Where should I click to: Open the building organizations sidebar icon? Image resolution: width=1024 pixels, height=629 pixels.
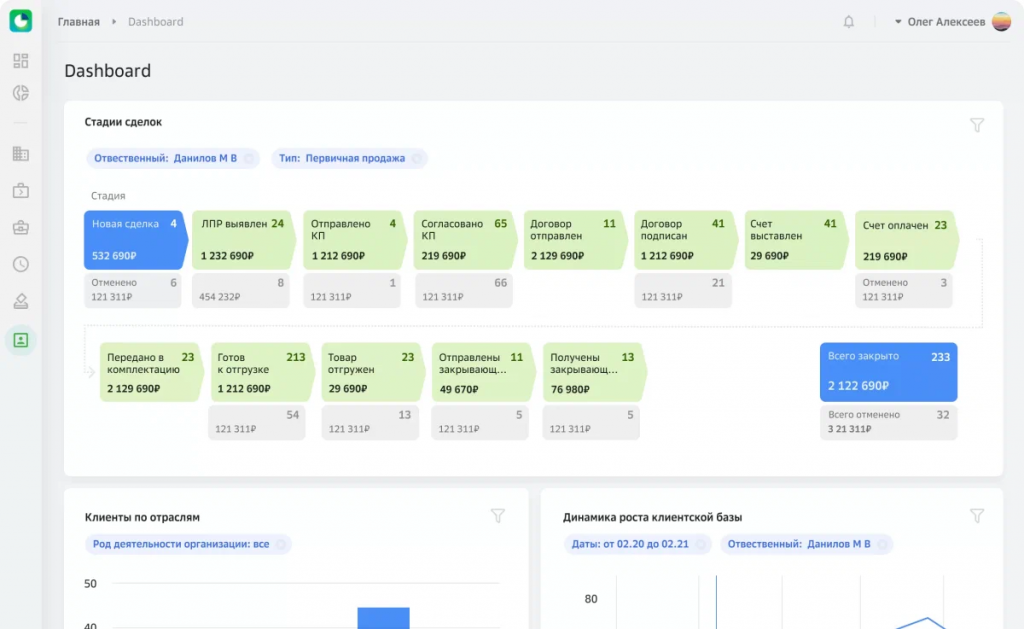click(x=21, y=154)
